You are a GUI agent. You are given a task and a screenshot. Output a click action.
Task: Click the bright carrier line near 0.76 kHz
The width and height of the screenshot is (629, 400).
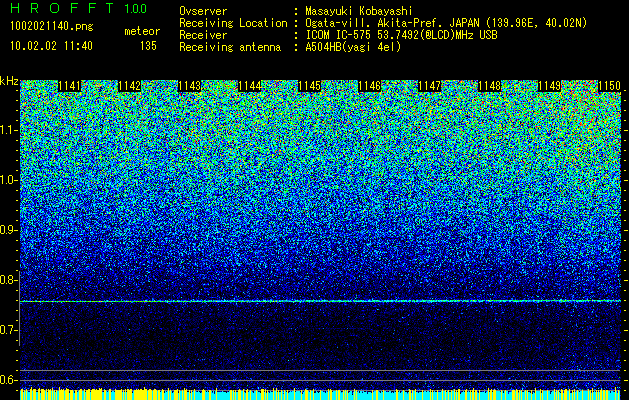click(x=321, y=301)
